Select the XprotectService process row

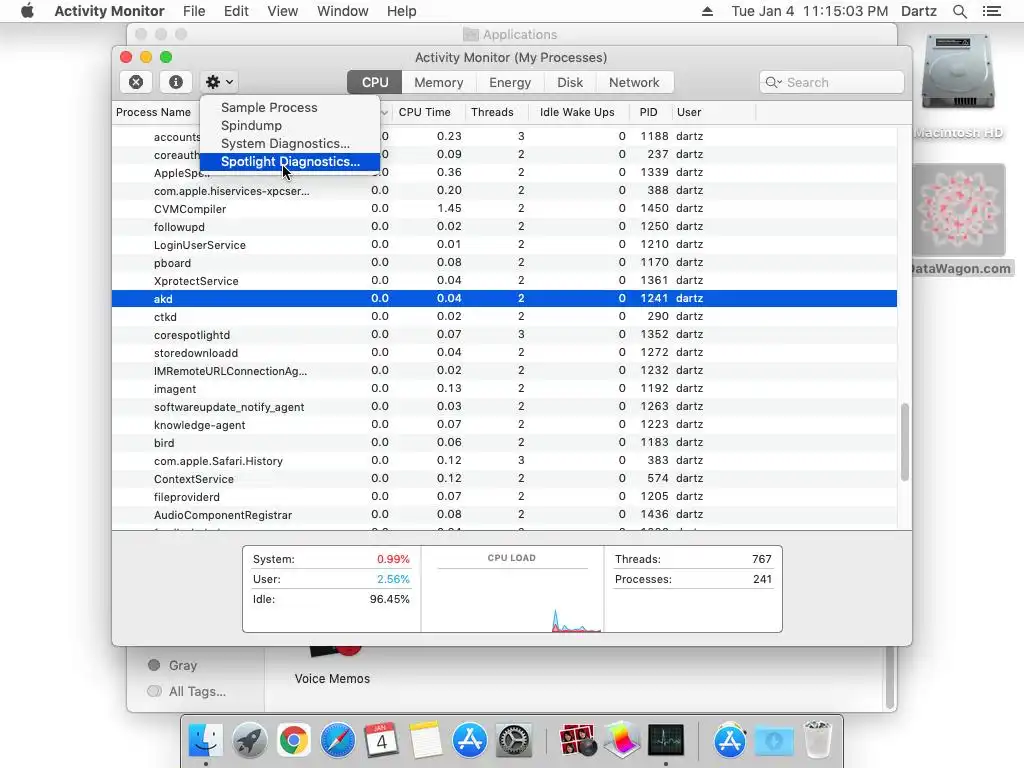504,281
